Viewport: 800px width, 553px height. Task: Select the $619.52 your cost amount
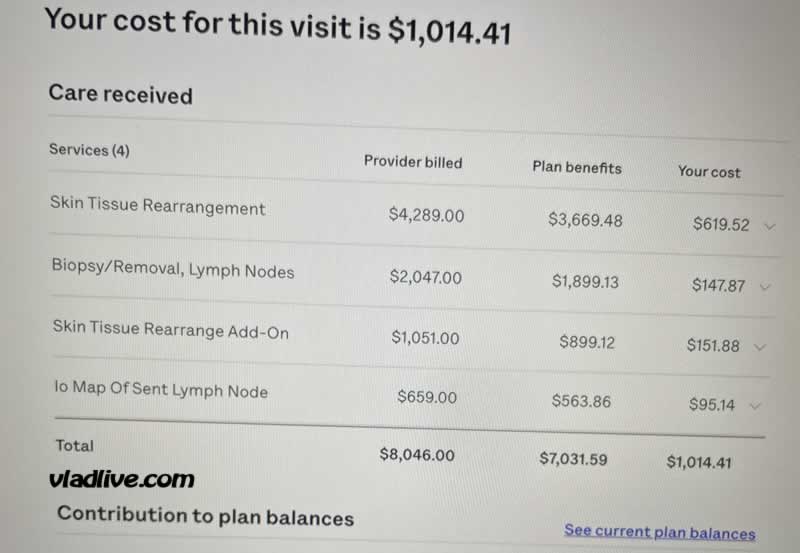pyautogui.click(x=721, y=224)
